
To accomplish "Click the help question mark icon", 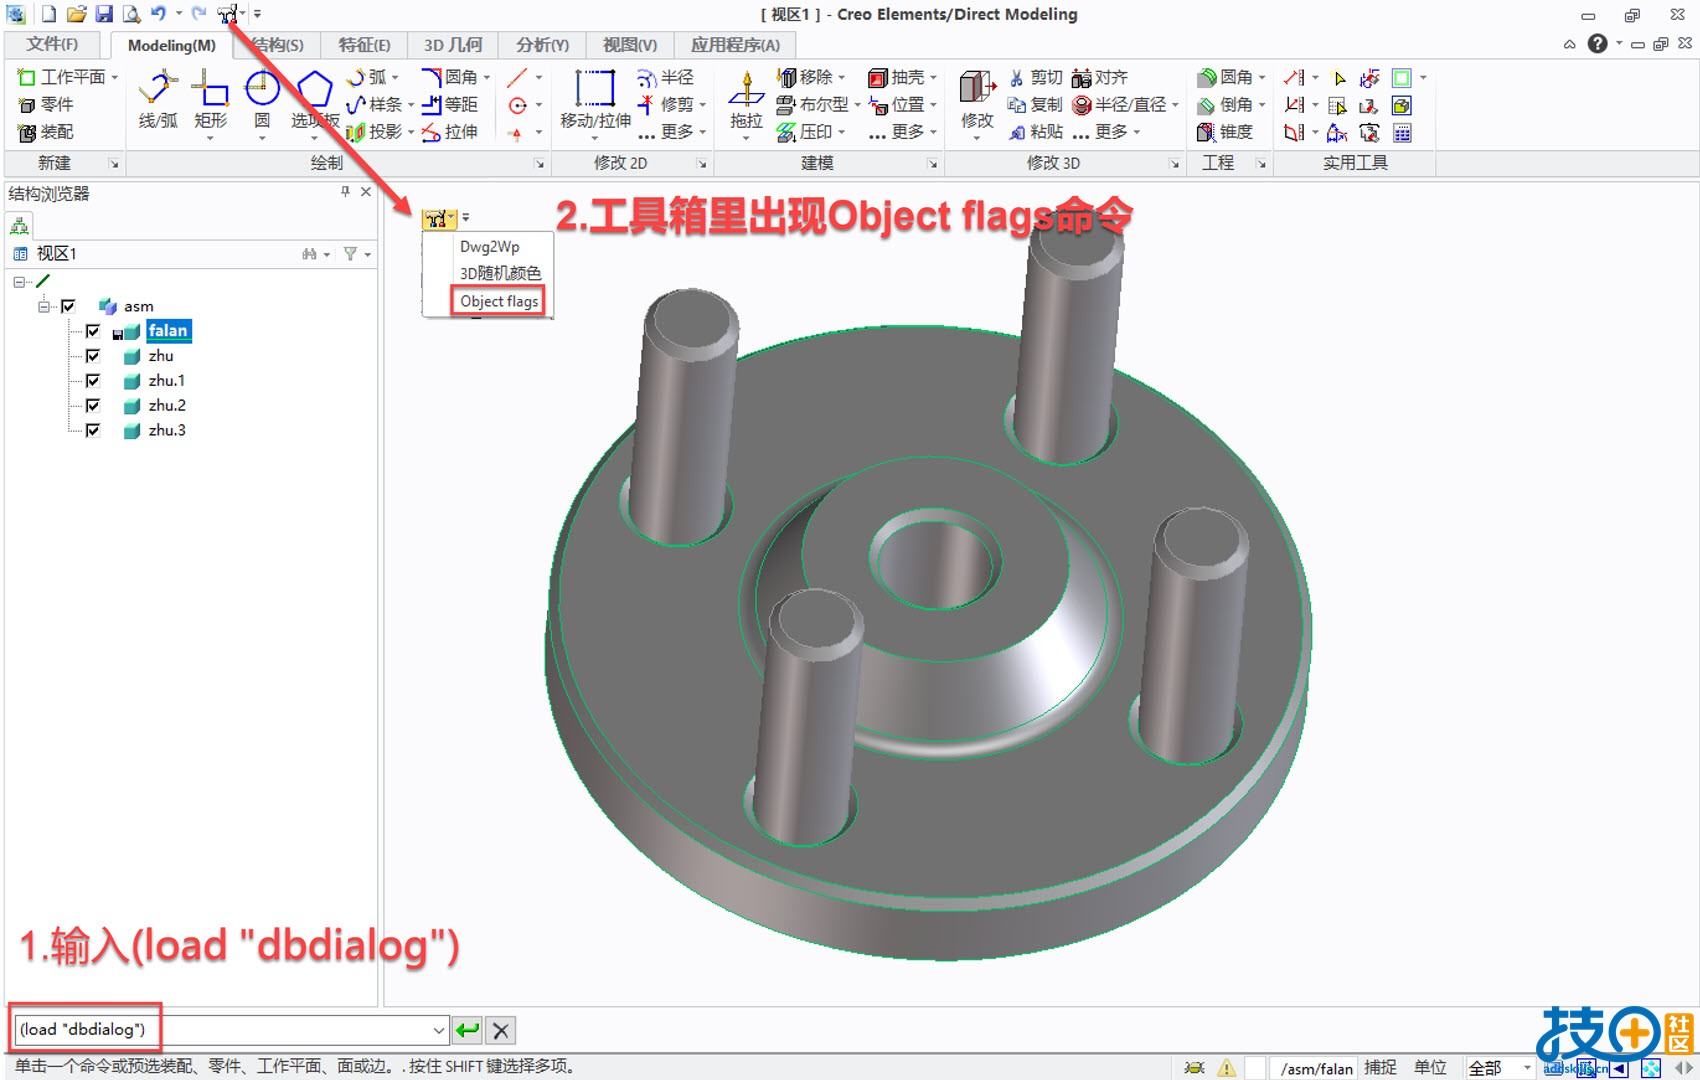I will [x=1598, y=44].
